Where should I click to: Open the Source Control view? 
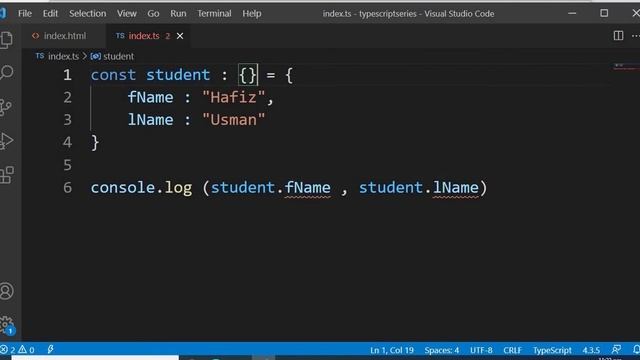pos(6,107)
